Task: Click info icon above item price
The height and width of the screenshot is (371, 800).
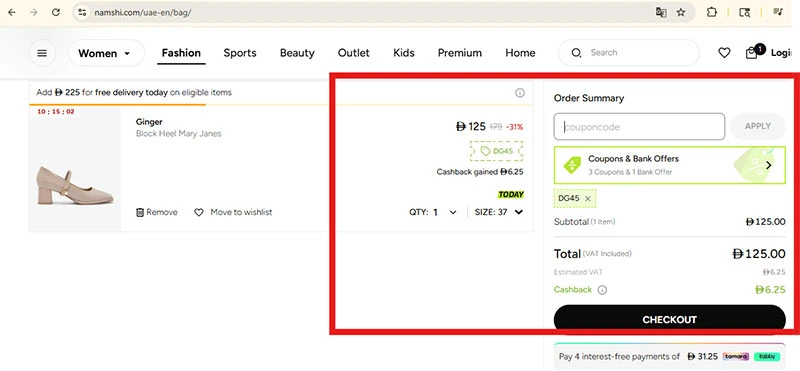Action: click(x=519, y=93)
